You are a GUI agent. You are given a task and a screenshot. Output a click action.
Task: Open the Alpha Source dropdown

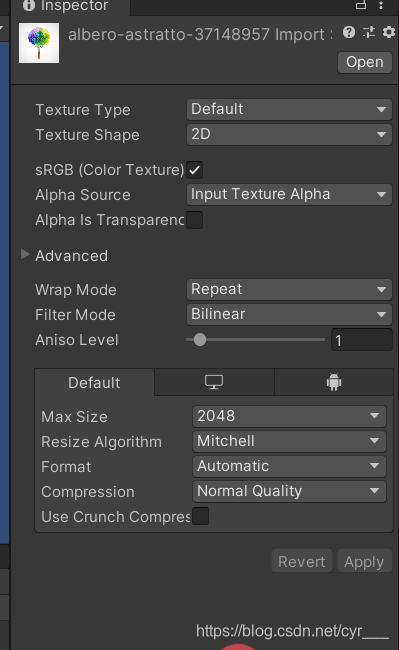[x=289, y=194]
